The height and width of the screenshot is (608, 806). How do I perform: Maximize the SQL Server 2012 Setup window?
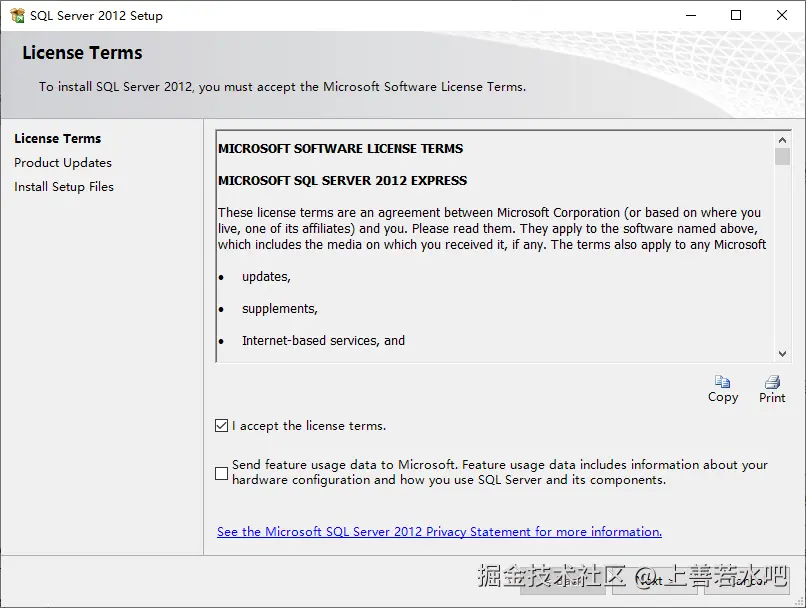(x=736, y=15)
